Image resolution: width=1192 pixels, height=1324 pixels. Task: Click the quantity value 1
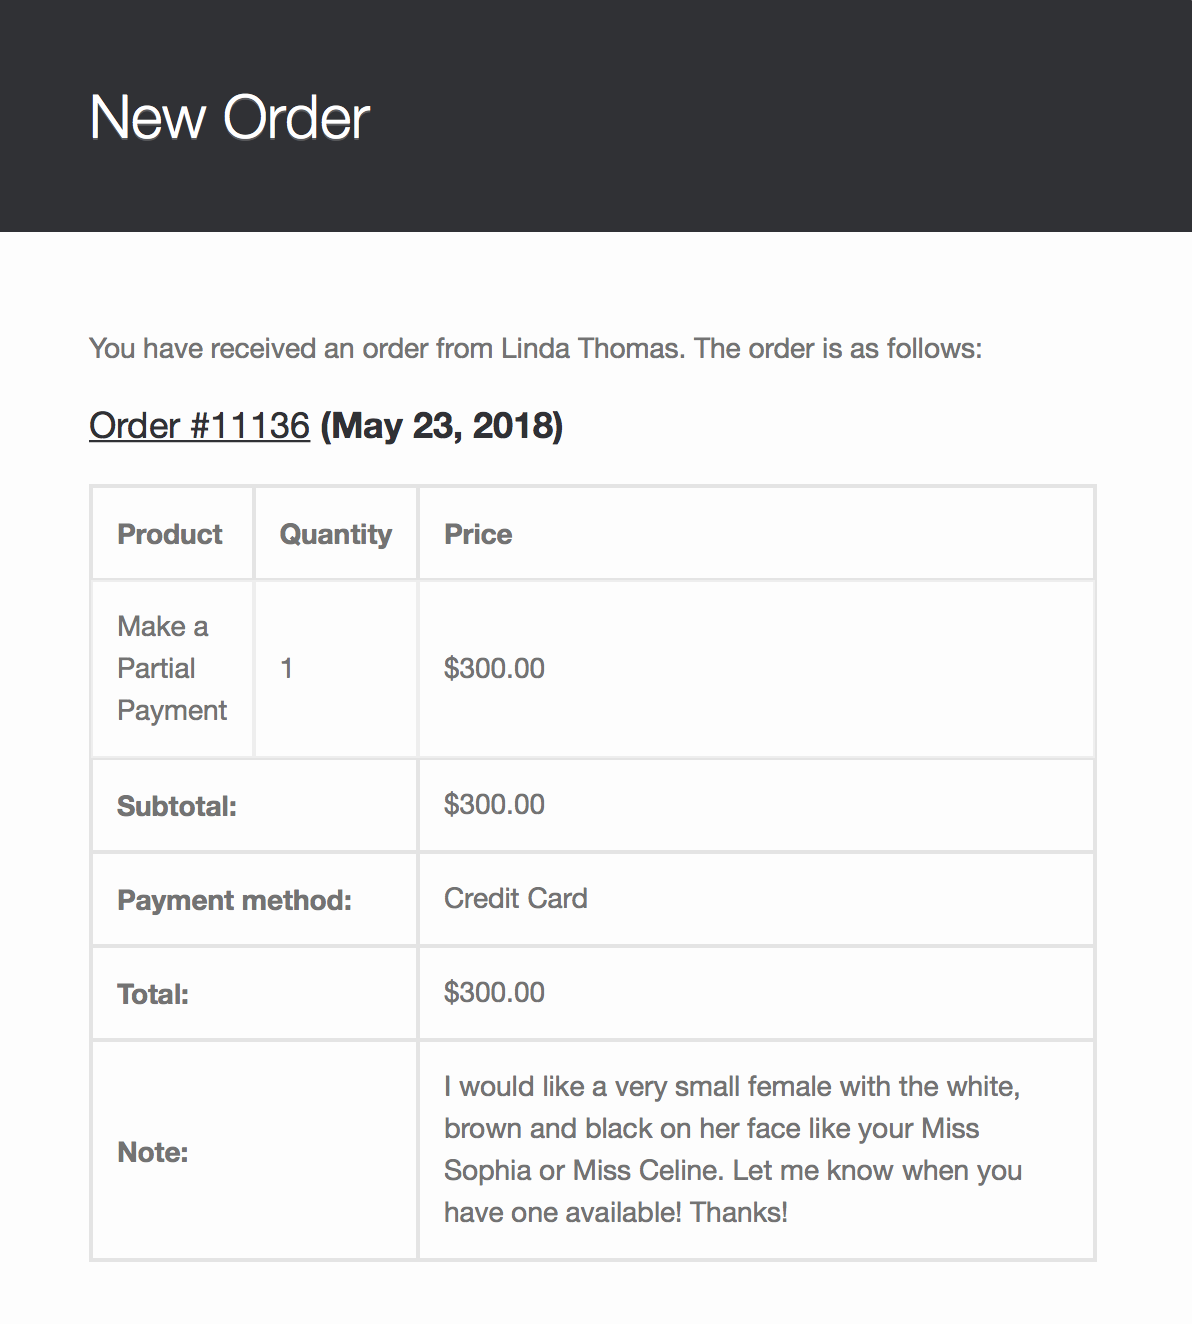pos(287,668)
